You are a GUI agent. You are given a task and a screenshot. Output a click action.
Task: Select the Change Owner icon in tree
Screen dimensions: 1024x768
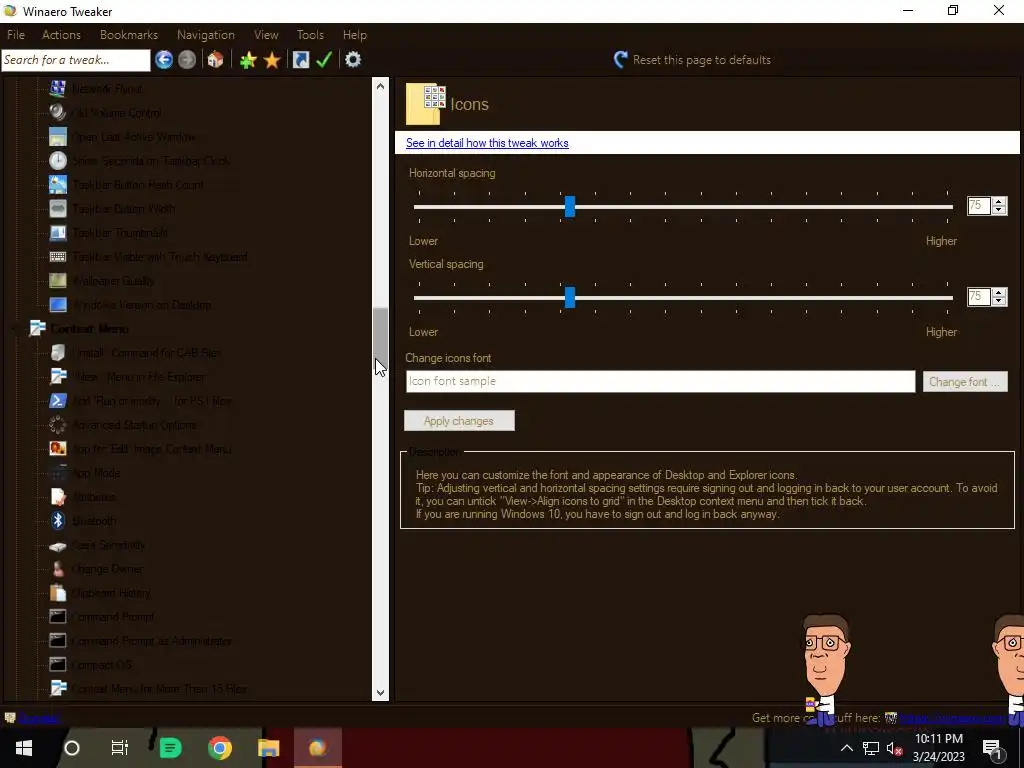tap(57, 569)
